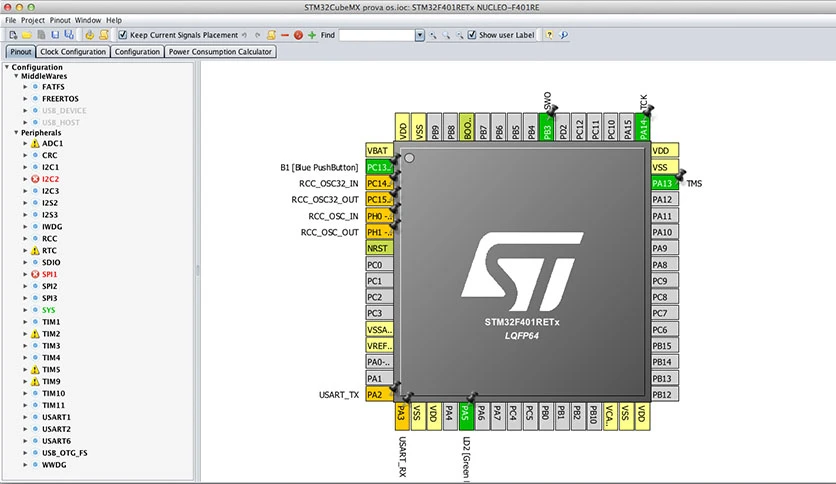Click the Save Project As icon

(x=69, y=35)
